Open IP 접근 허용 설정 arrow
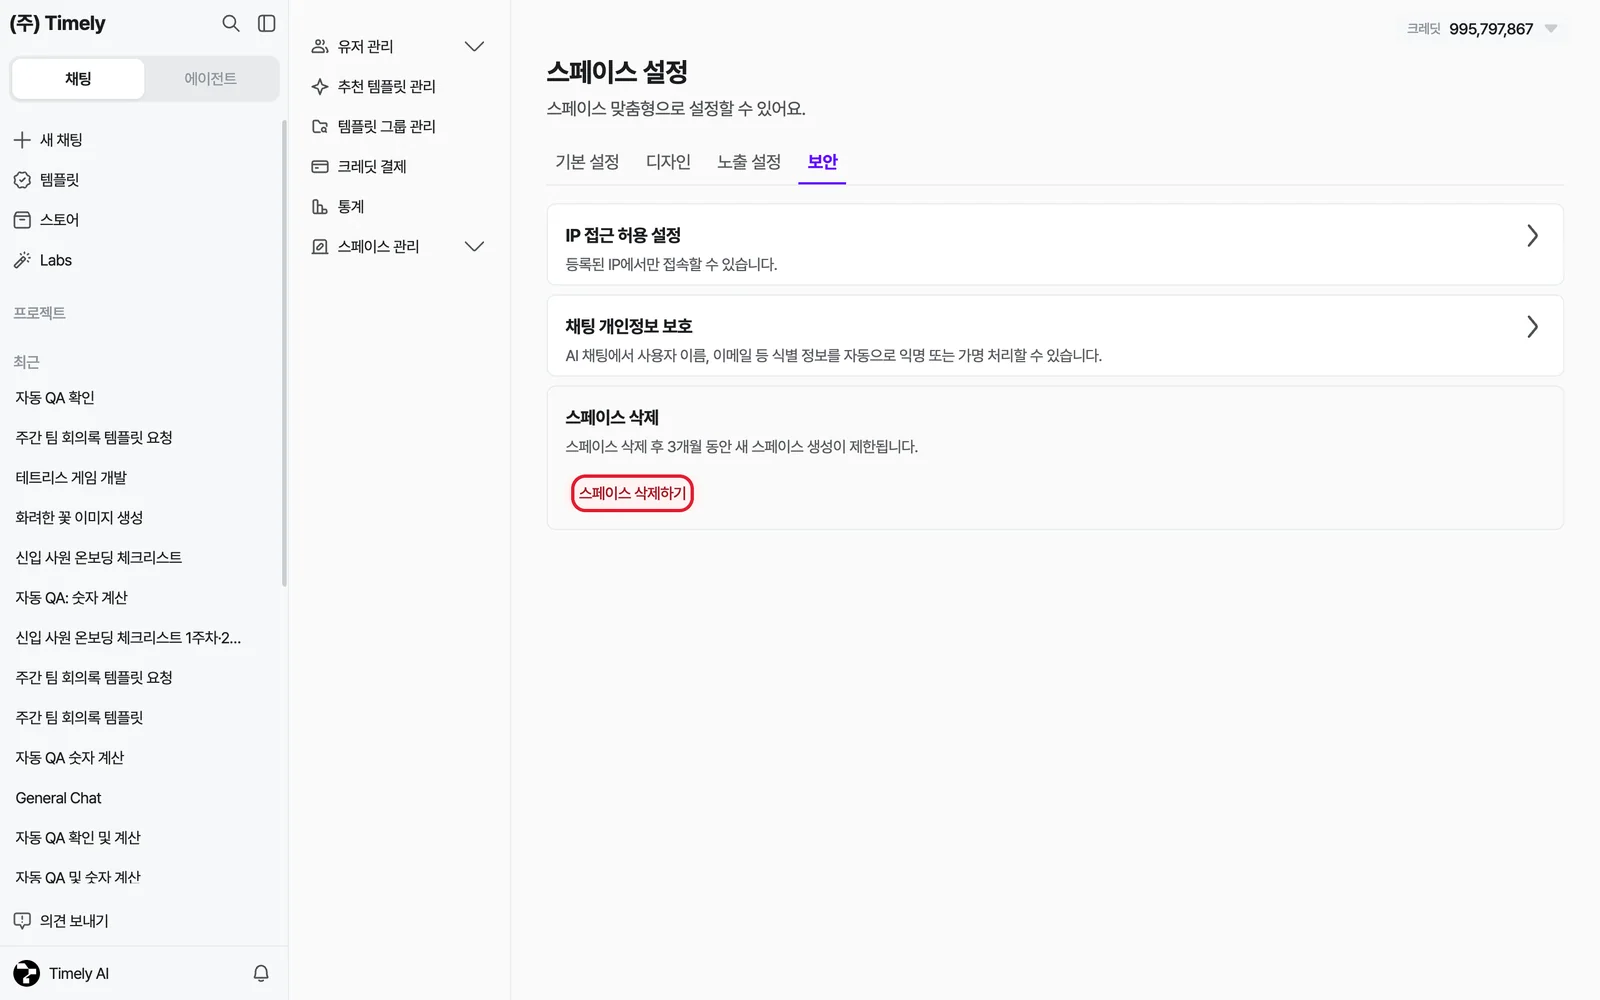 (1532, 236)
